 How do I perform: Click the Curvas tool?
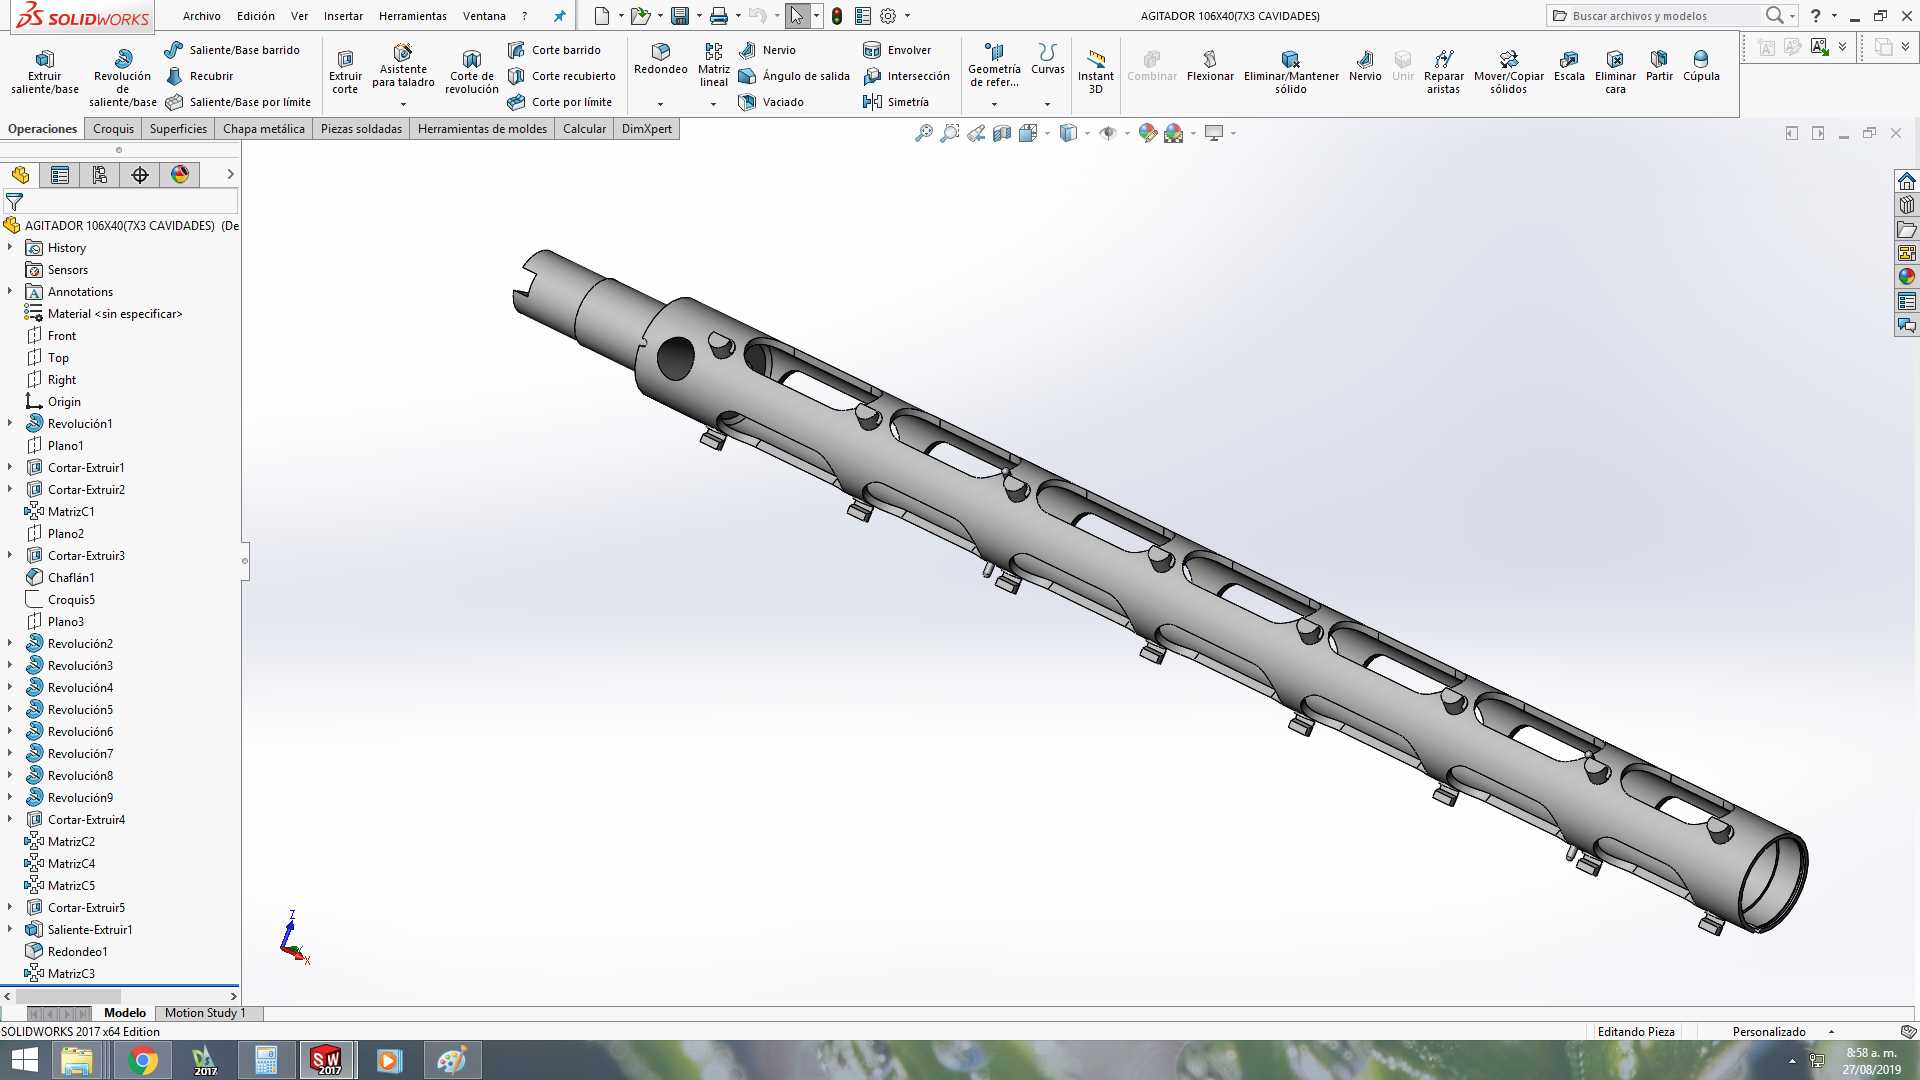point(1047,59)
